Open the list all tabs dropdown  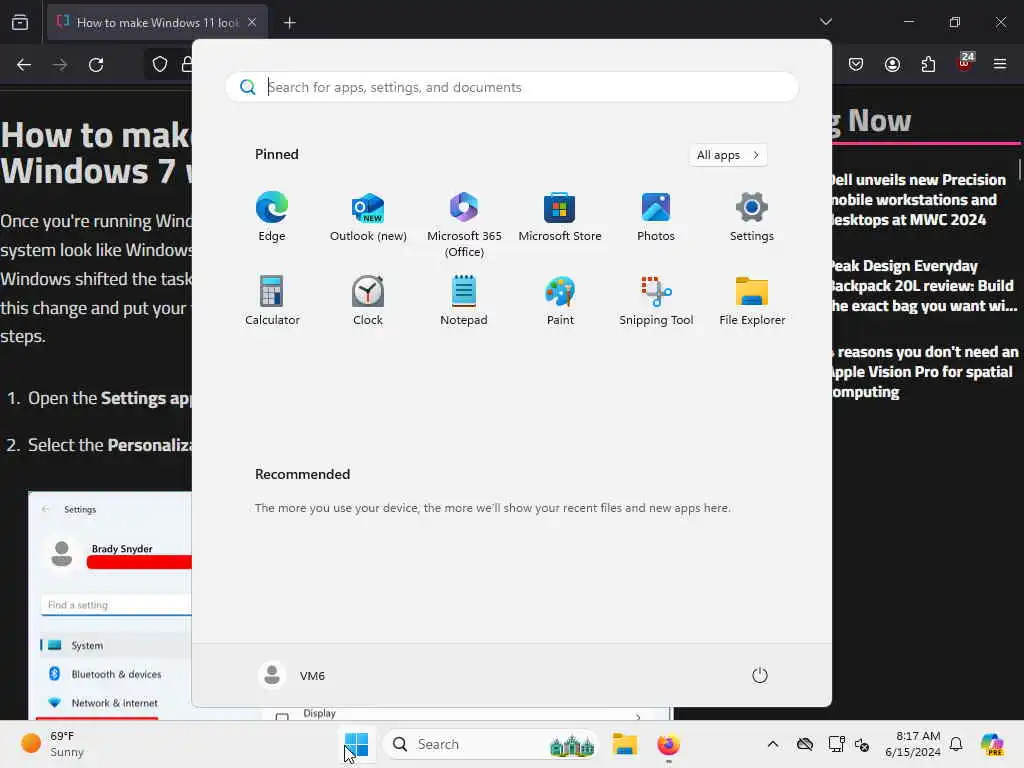coord(825,22)
